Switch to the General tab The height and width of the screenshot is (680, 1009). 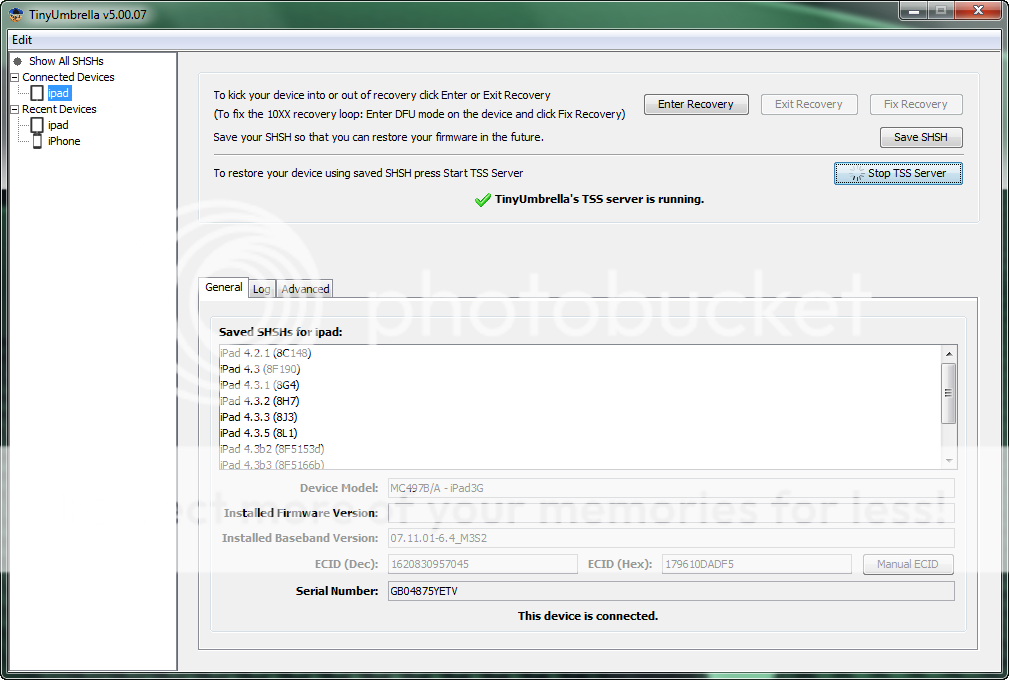[x=224, y=288]
